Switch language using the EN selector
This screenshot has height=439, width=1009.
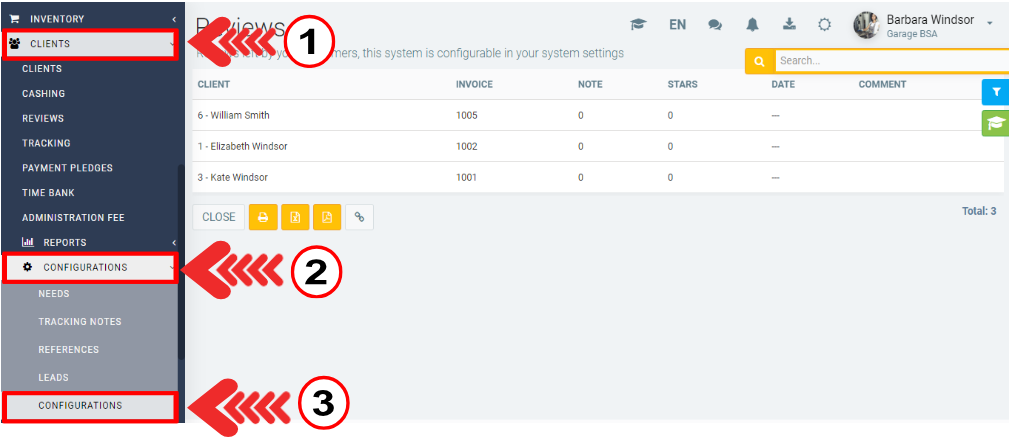[677, 24]
